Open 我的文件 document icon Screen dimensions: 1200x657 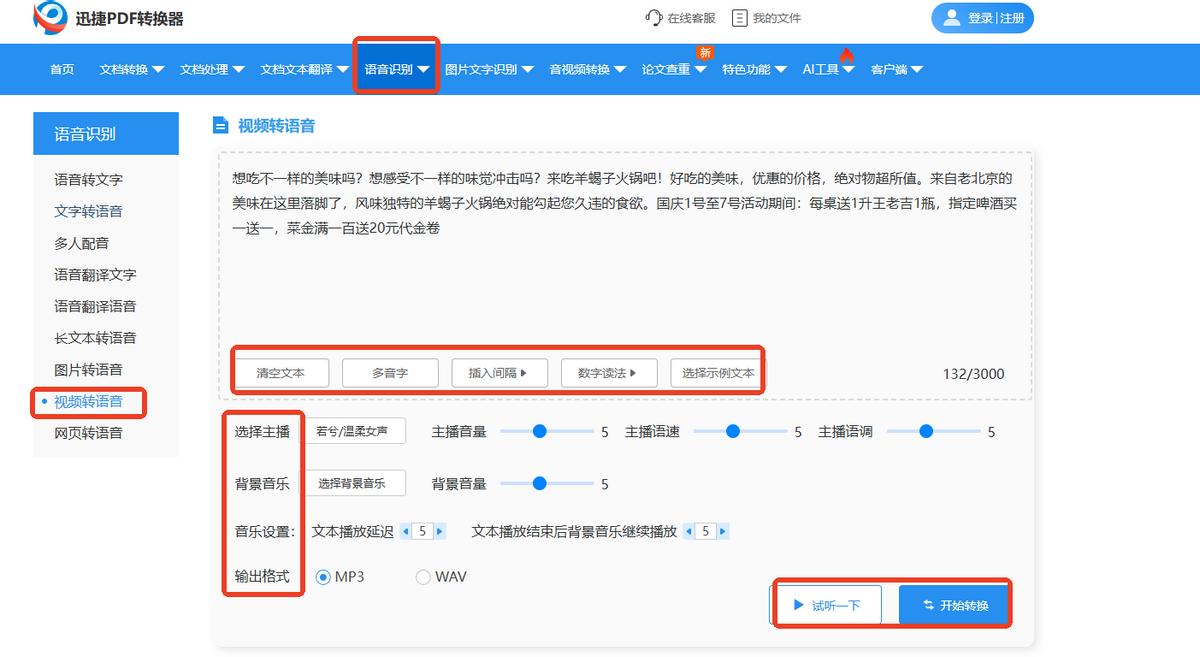pyautogui.click(x=740, y=18)
